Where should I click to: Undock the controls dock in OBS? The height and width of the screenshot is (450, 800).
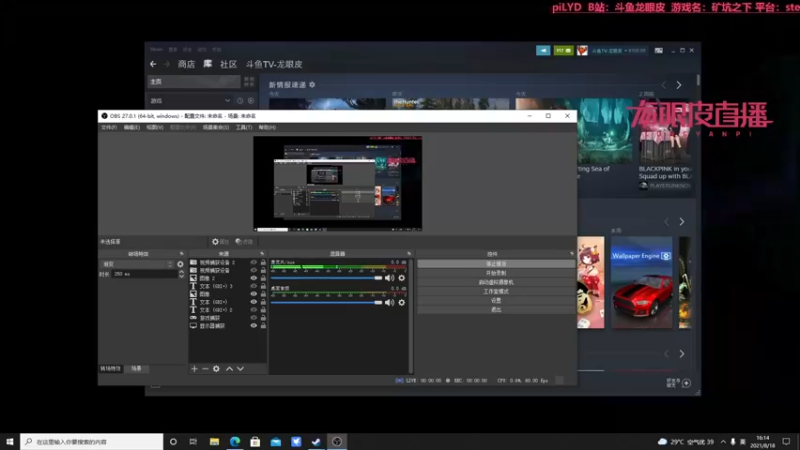(x=571, y=254)
